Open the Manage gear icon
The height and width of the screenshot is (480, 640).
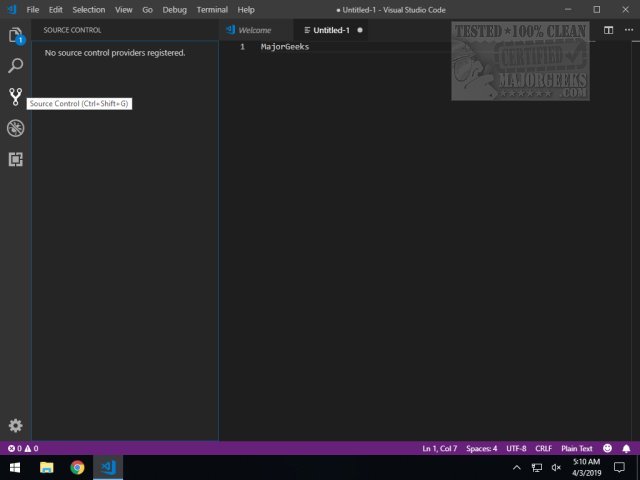click(16, 426)
